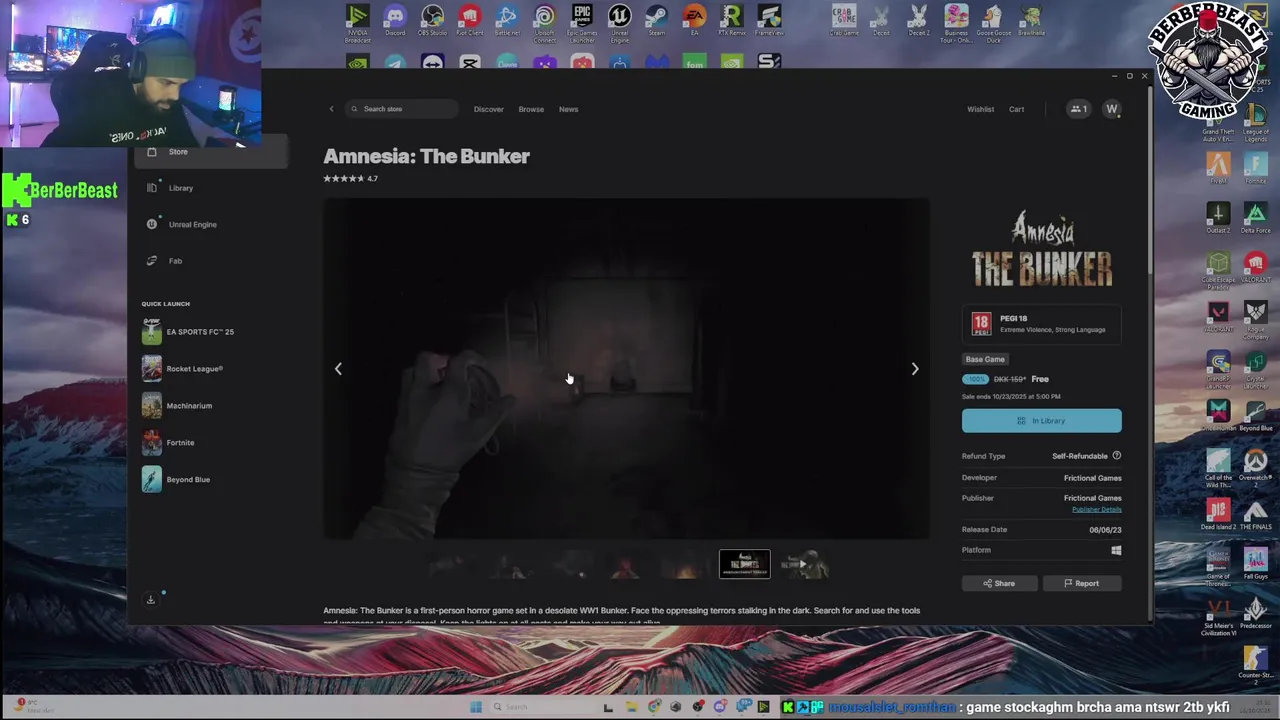Click the Windows platform icon
Image resolution: width=1280 pixels, height=720 pixels.
pos(1116,550)
